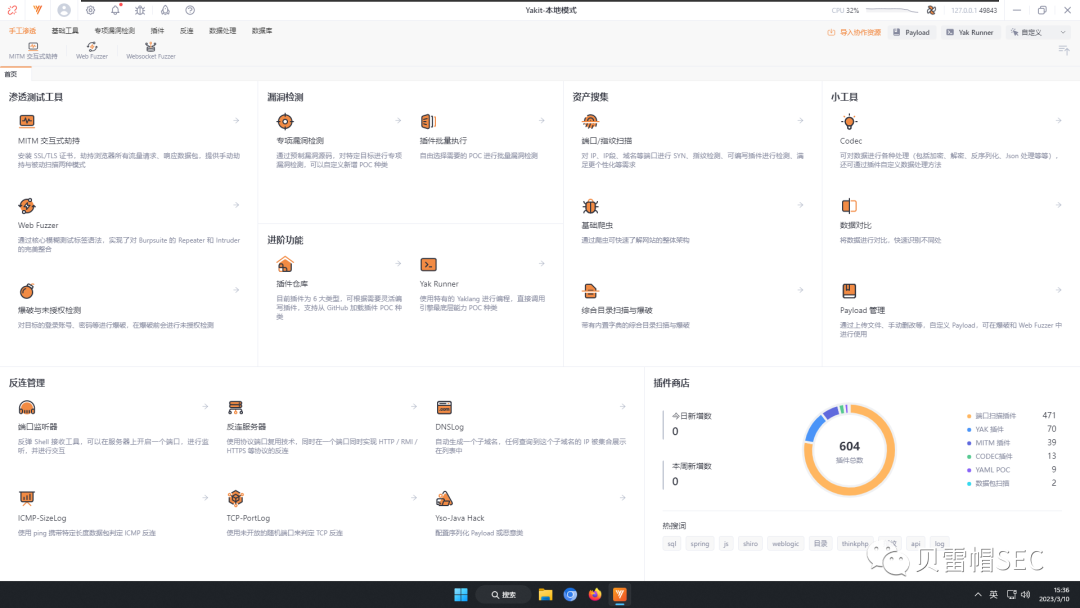Open the help question mark icon
The width and height of the screenshot is (1080, 608).
(190, 10)
